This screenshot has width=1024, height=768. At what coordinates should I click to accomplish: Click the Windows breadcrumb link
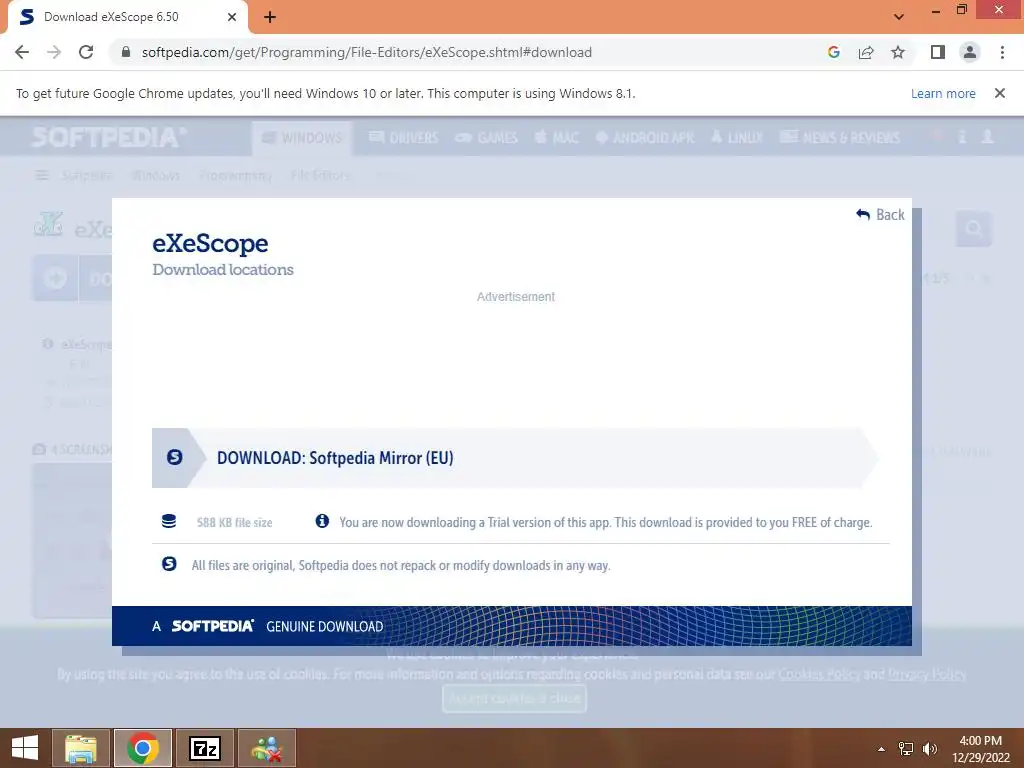point(155,175)
